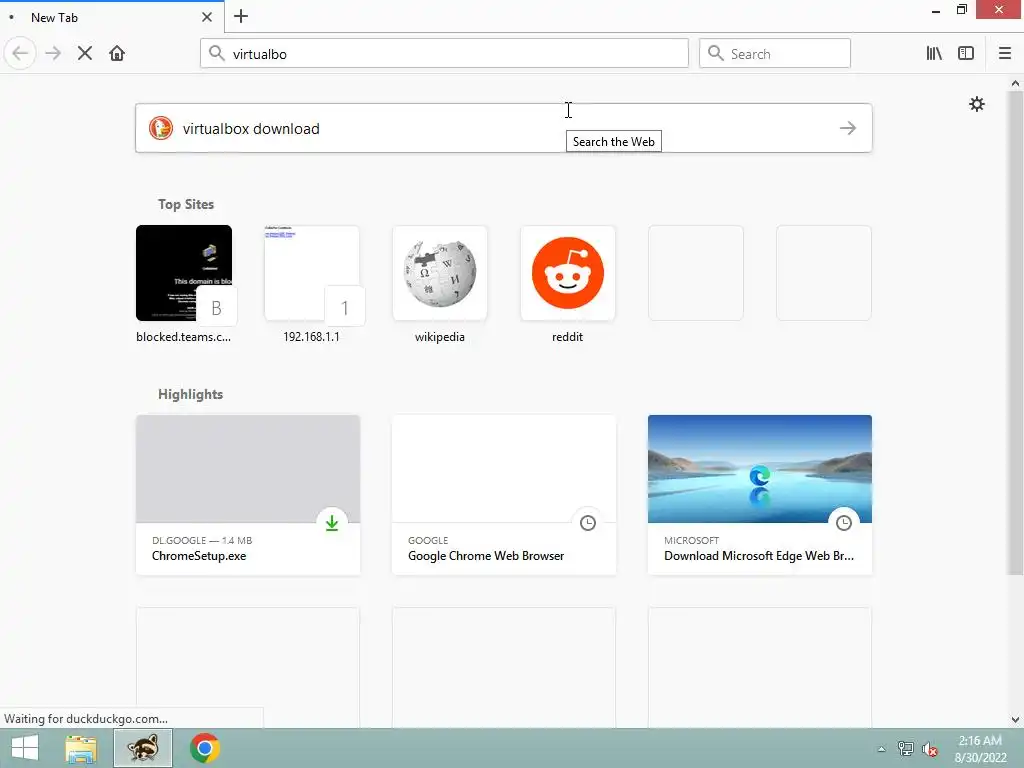Open the 192.168.1.1 top site tile
Viewport: 1024px width, 768px height.
click(x=312, y=283)
